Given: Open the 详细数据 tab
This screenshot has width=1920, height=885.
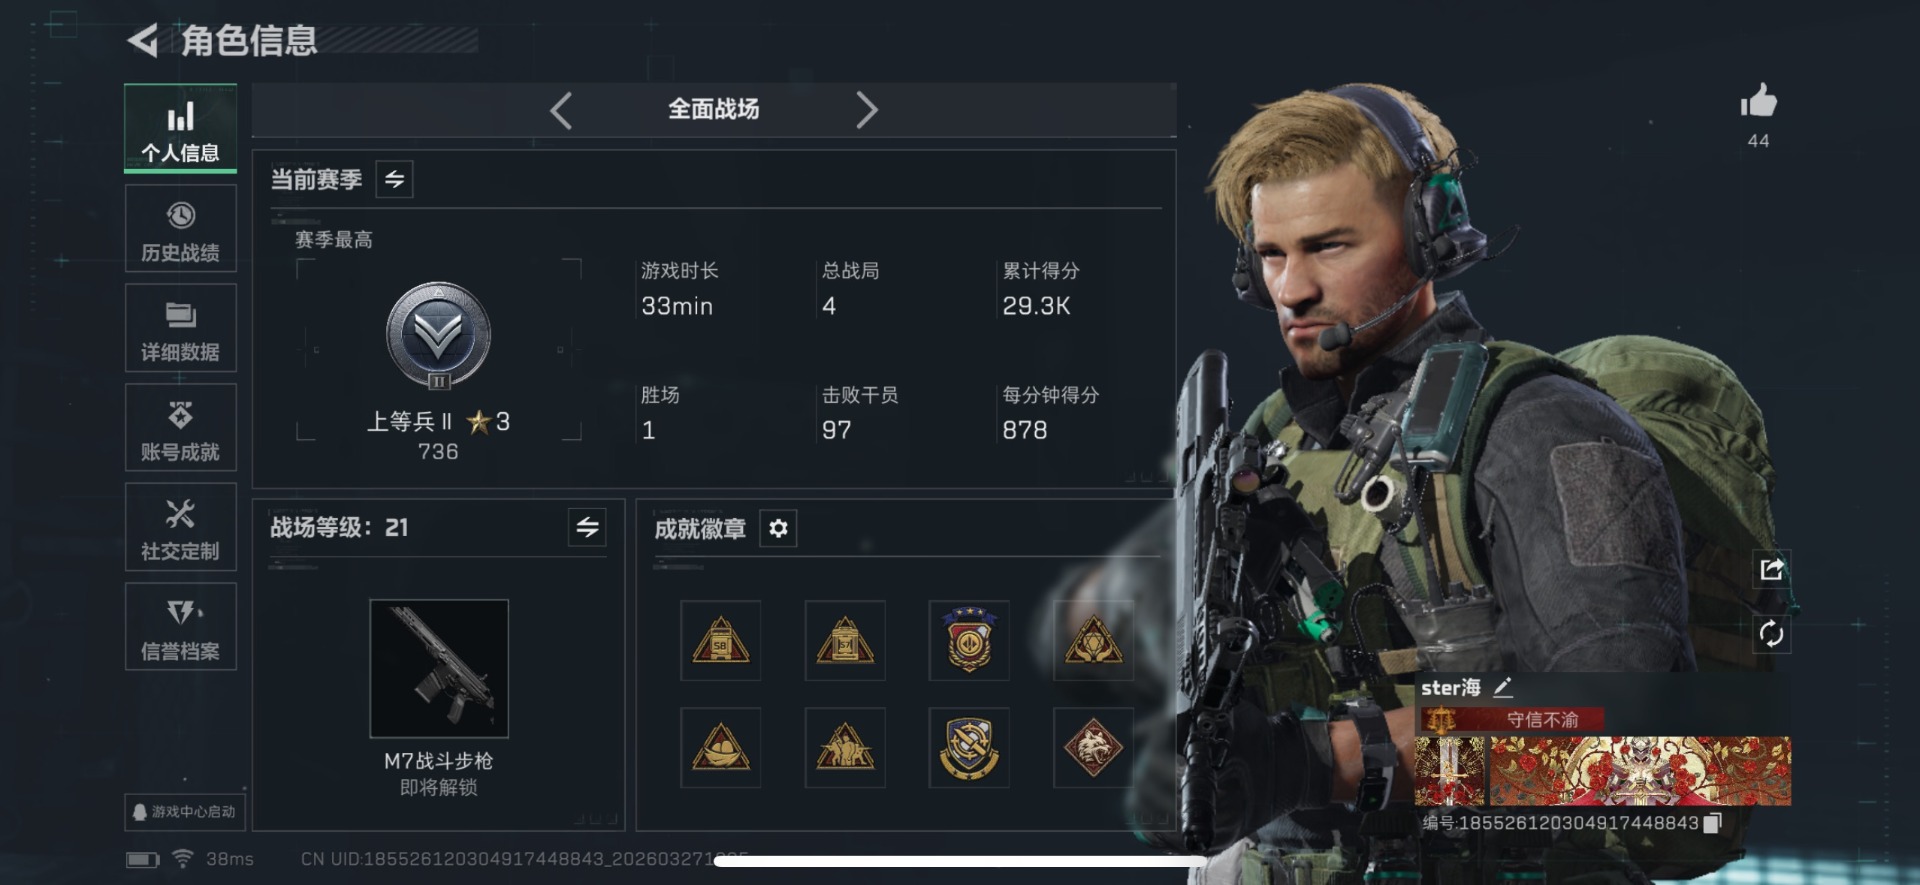Looking at the screenshot, I should tap(181, 328).
